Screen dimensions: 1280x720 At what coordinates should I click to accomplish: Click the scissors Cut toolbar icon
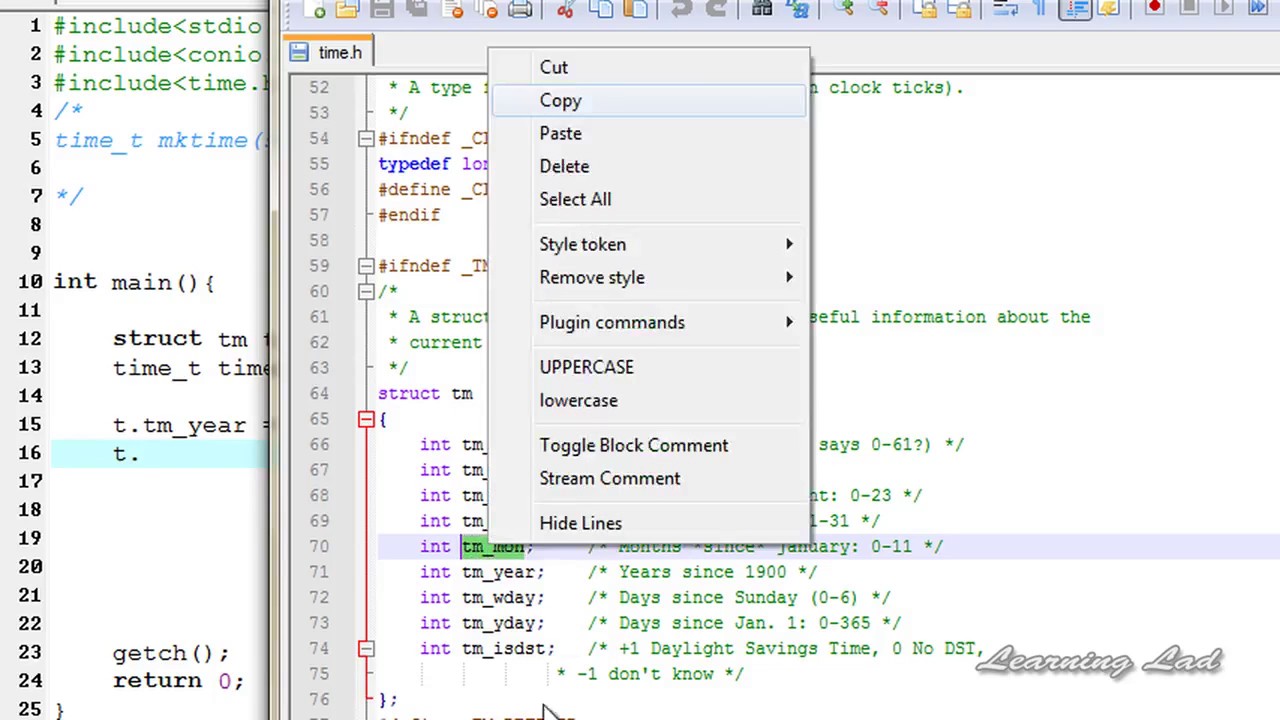(x=567, y=9)
